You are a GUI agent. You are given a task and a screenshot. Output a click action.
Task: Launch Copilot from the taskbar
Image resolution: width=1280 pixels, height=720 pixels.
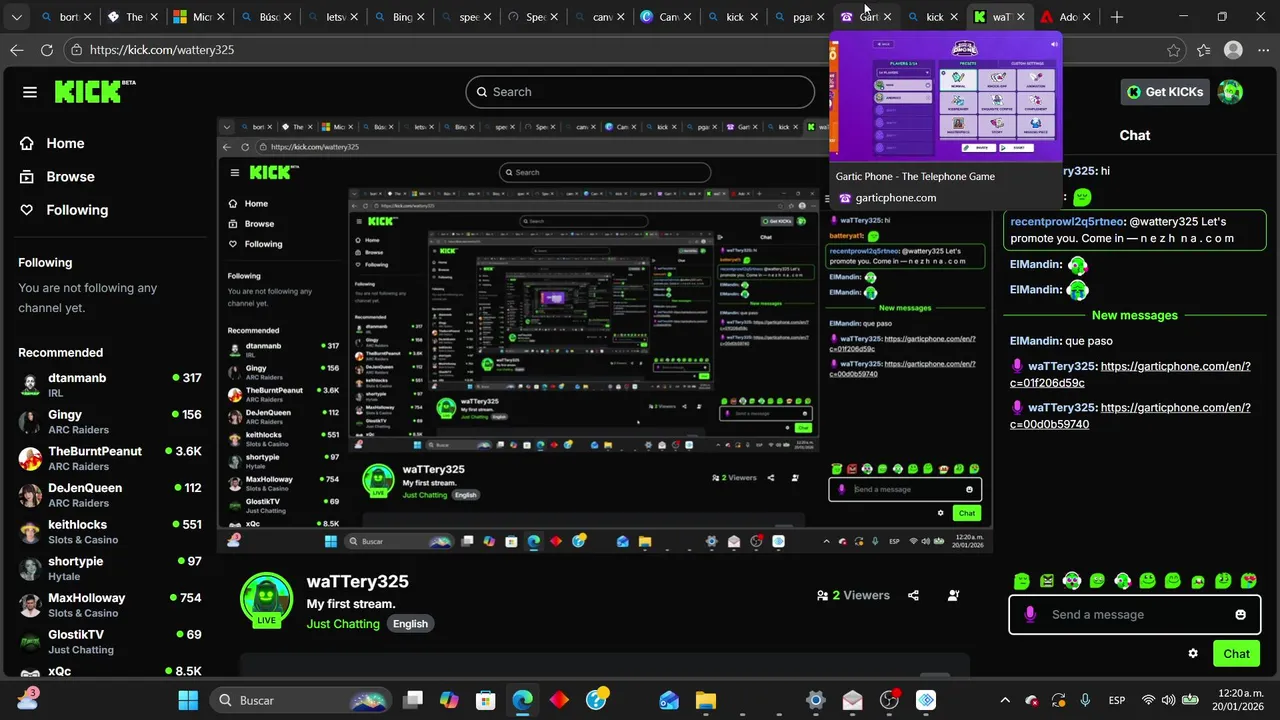[x=449, y=700]
